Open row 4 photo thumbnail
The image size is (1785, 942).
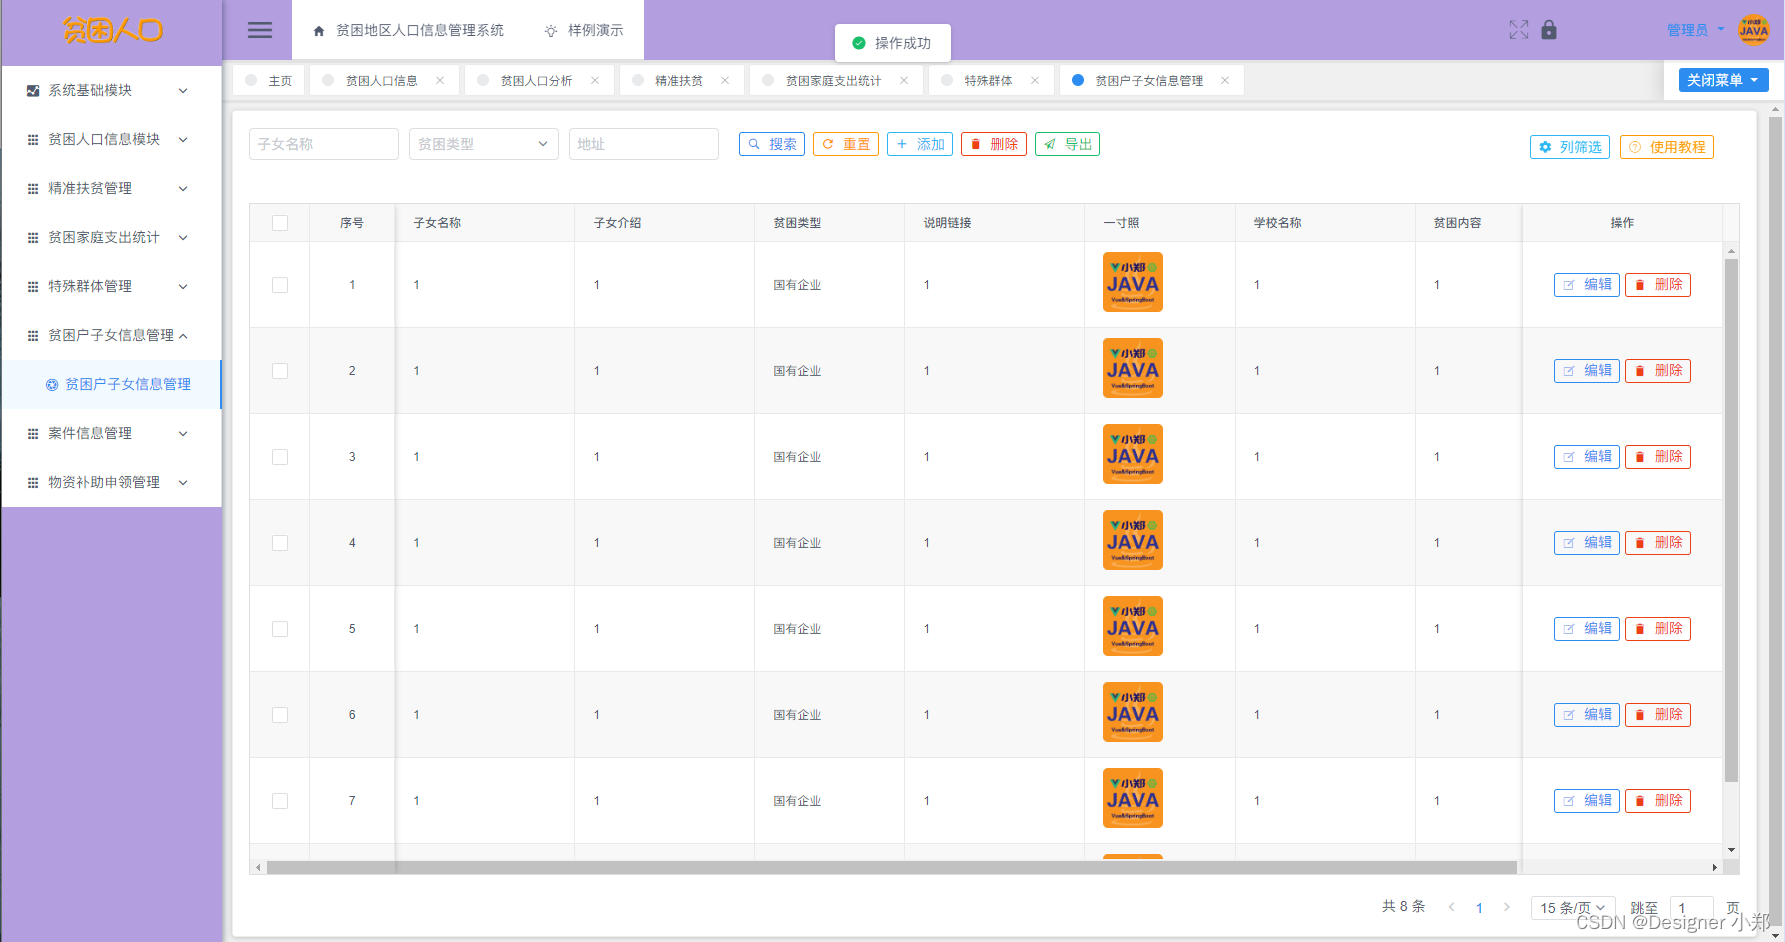(x=1133, y=540)
